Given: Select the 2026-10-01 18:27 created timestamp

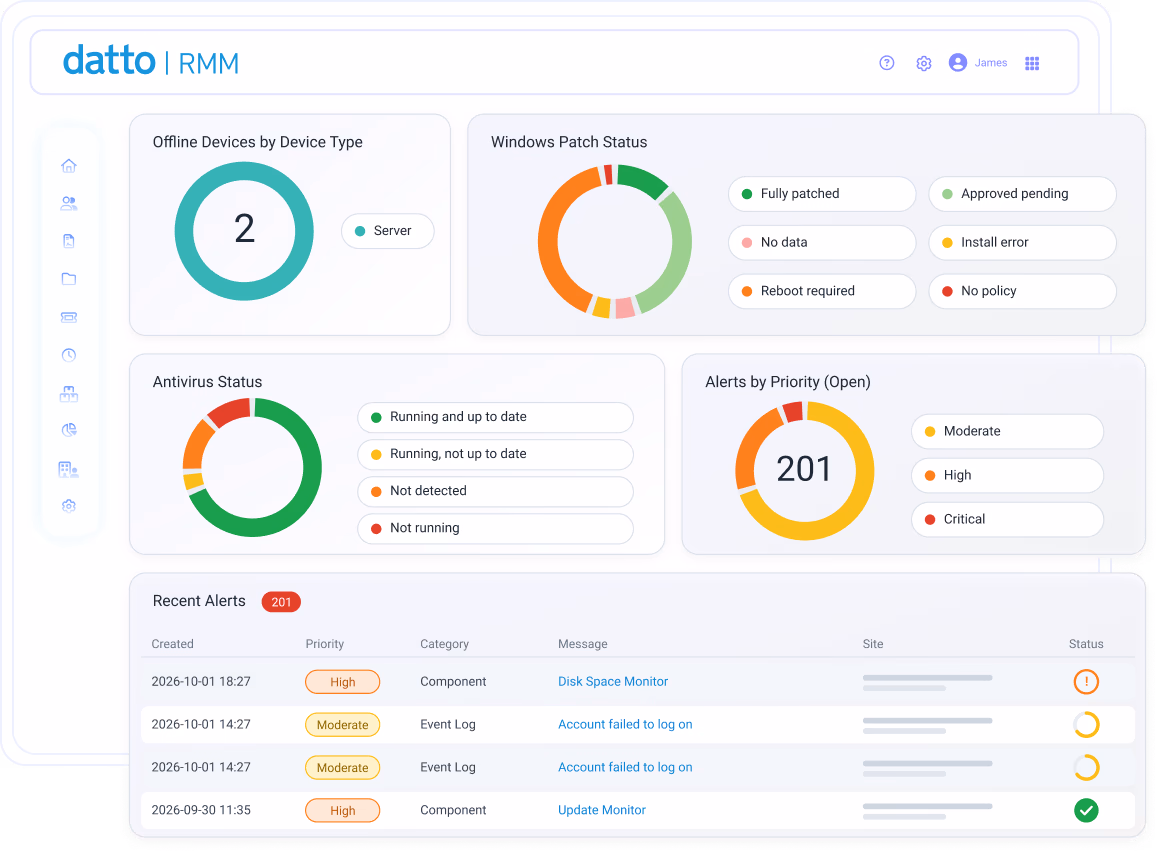Looking at the screenshot, I should click(201, 682).
